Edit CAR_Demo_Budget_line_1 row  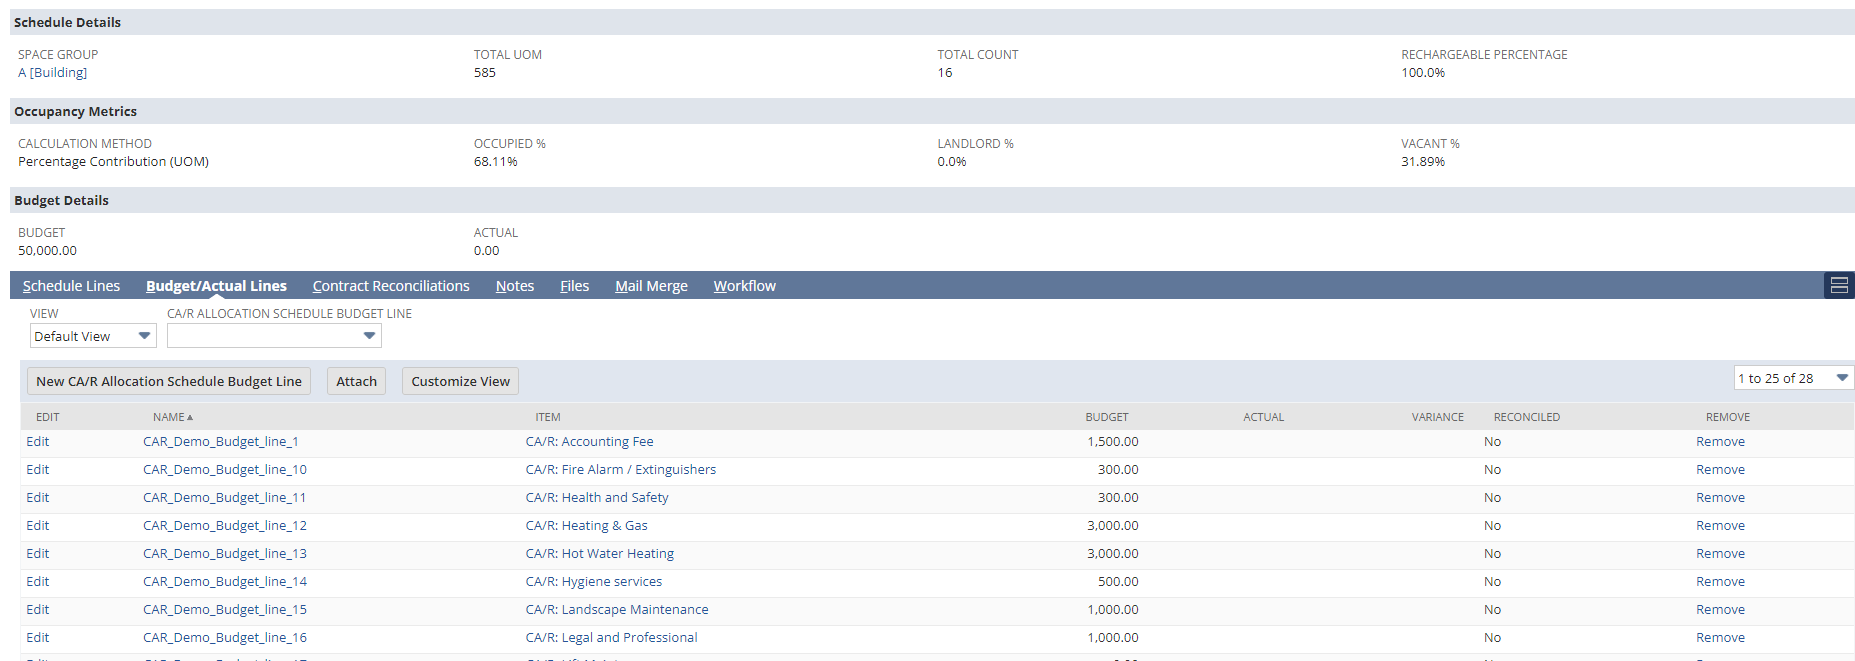pyautogui.click(x=38, y=441)
